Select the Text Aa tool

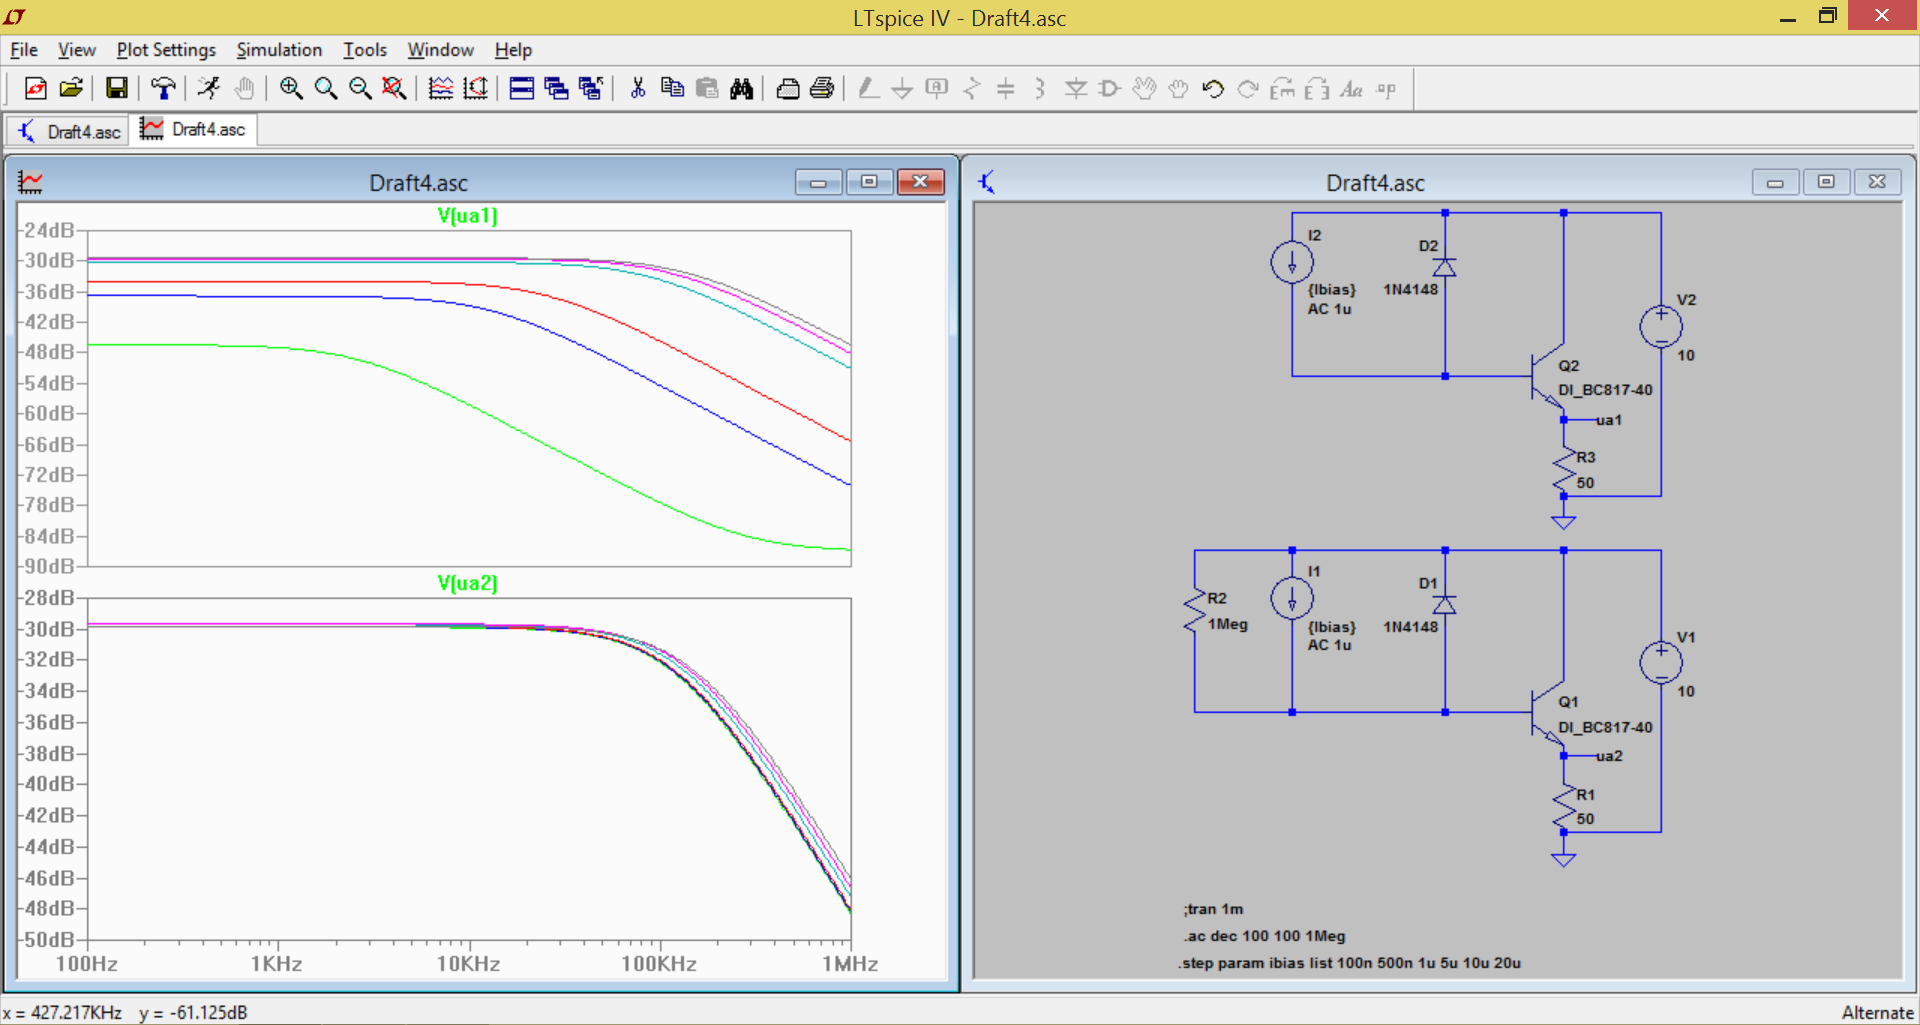click(1352, 89)
